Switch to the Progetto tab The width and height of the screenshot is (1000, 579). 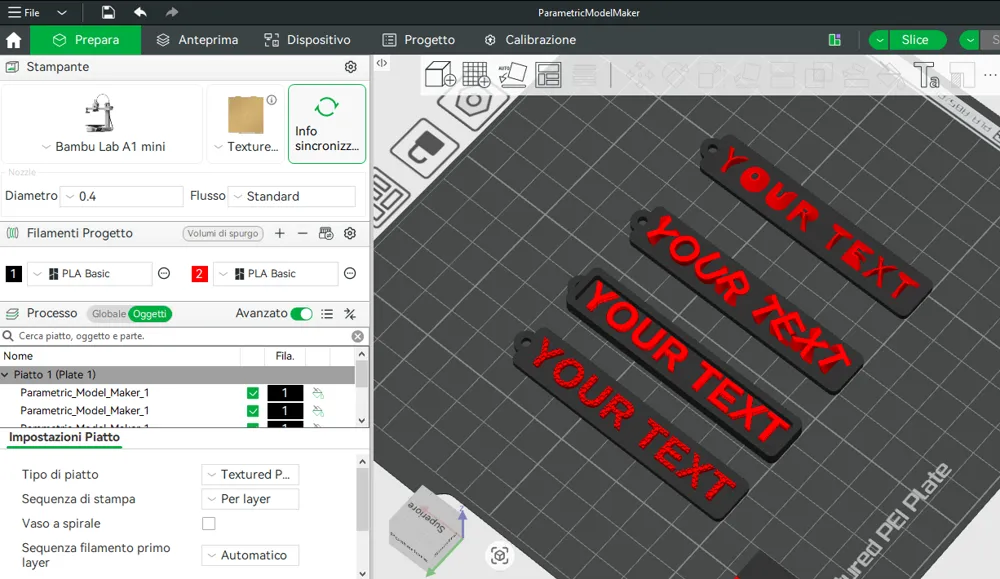(x=418, y=40)
